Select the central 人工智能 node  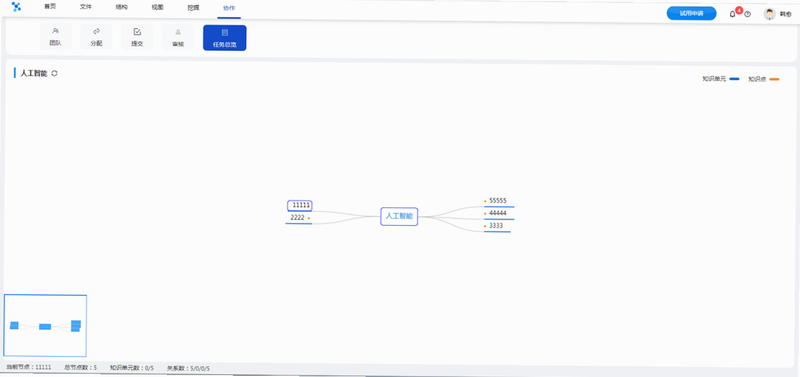(399, 216)
